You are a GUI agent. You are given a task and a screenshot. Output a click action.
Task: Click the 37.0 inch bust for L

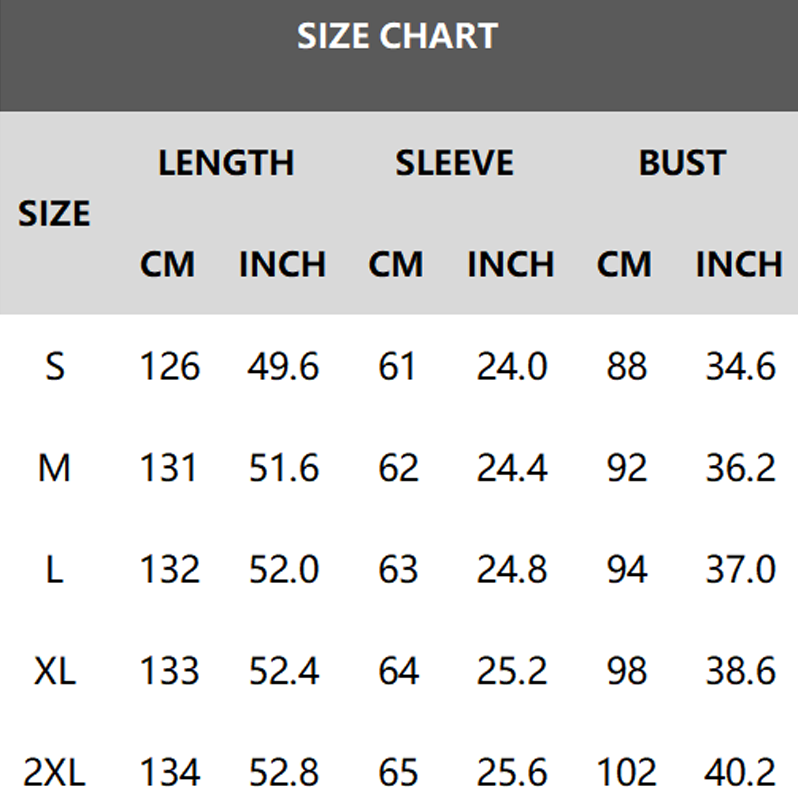[x=740, y=570]
